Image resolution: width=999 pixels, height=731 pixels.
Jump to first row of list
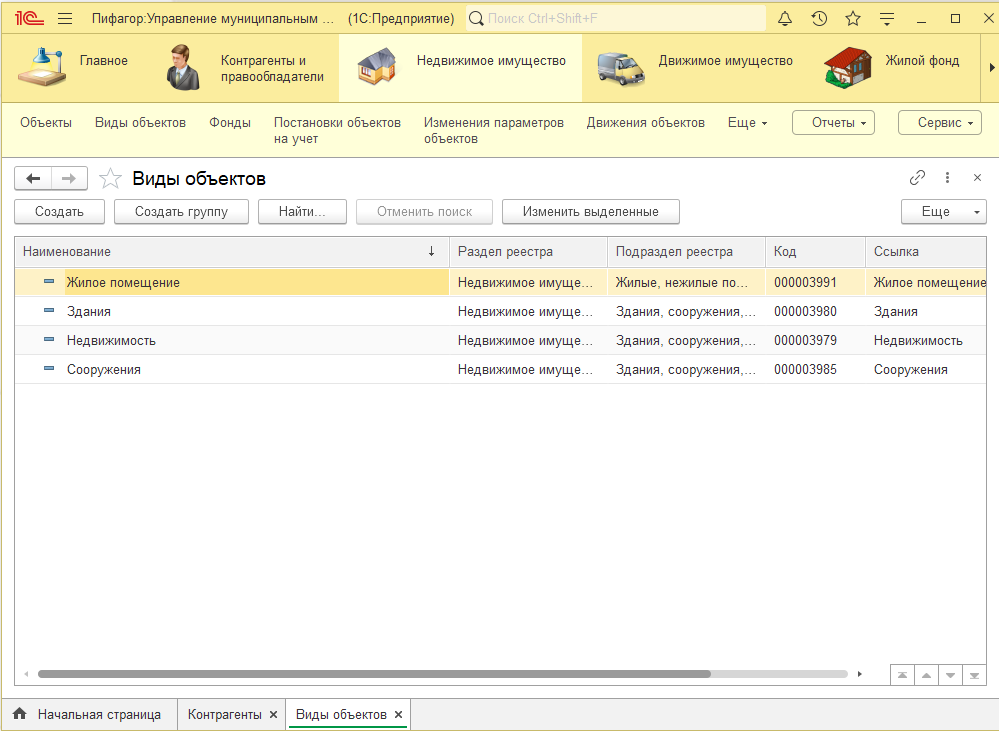tap(902, 675)
